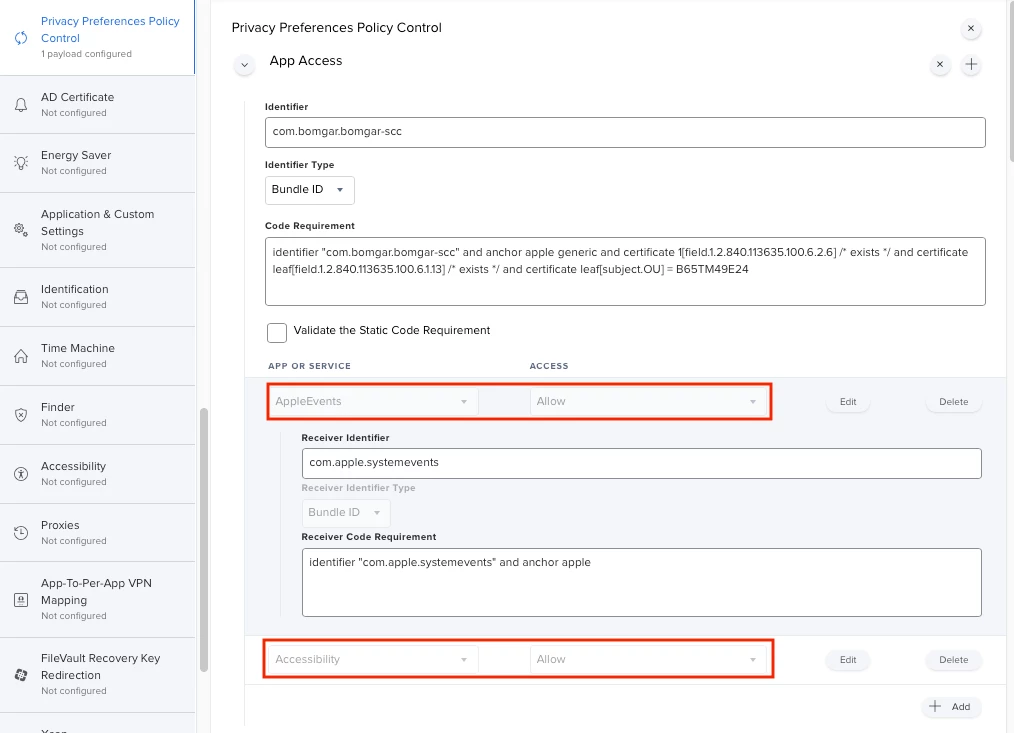Click the '1 payload configured' text
This screenshot has width=1014, height=733.
[86, 54]
